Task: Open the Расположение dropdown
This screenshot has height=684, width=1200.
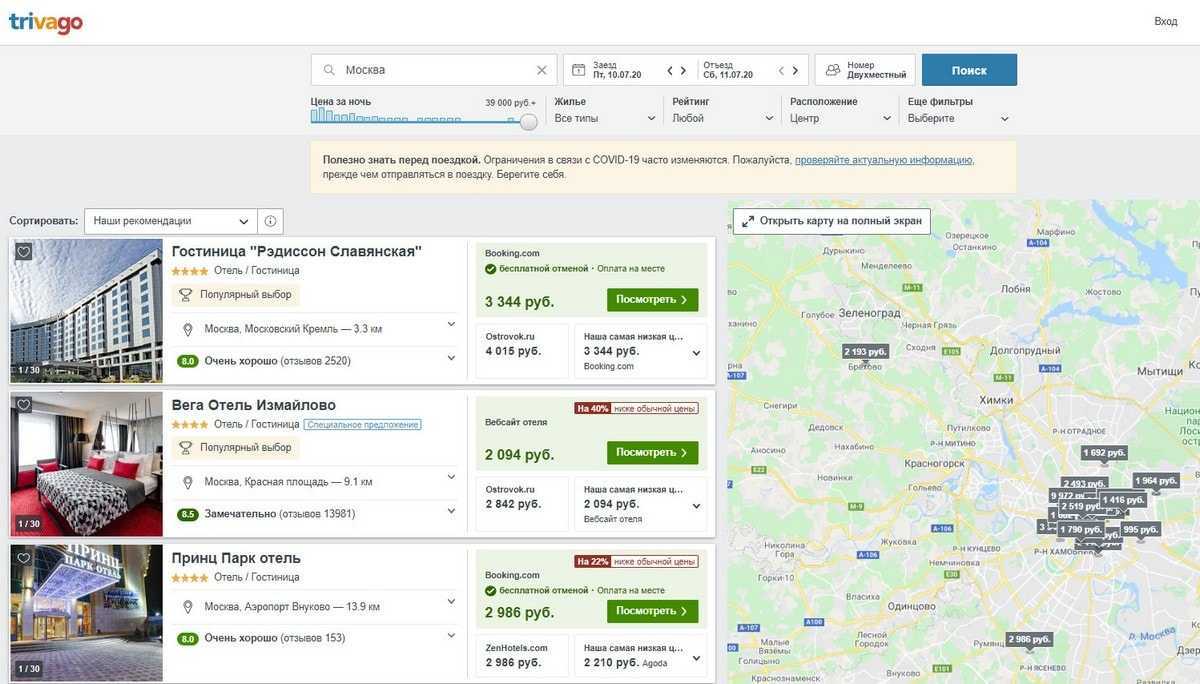Action: (x=840, y=118)
